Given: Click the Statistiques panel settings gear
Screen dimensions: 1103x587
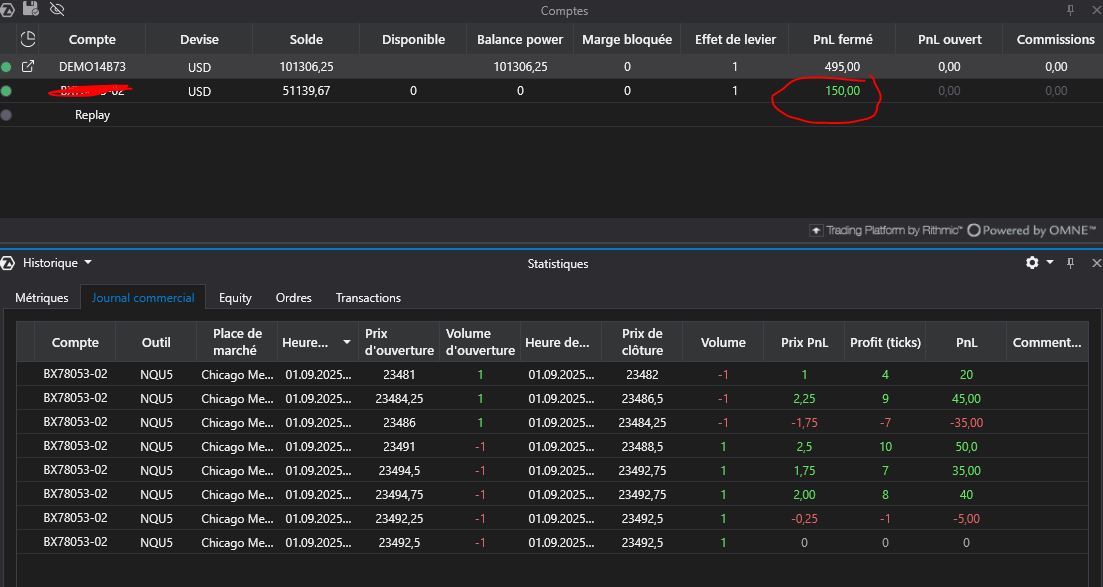Looking at the screenshot, I should click(x=1032, y=263).
